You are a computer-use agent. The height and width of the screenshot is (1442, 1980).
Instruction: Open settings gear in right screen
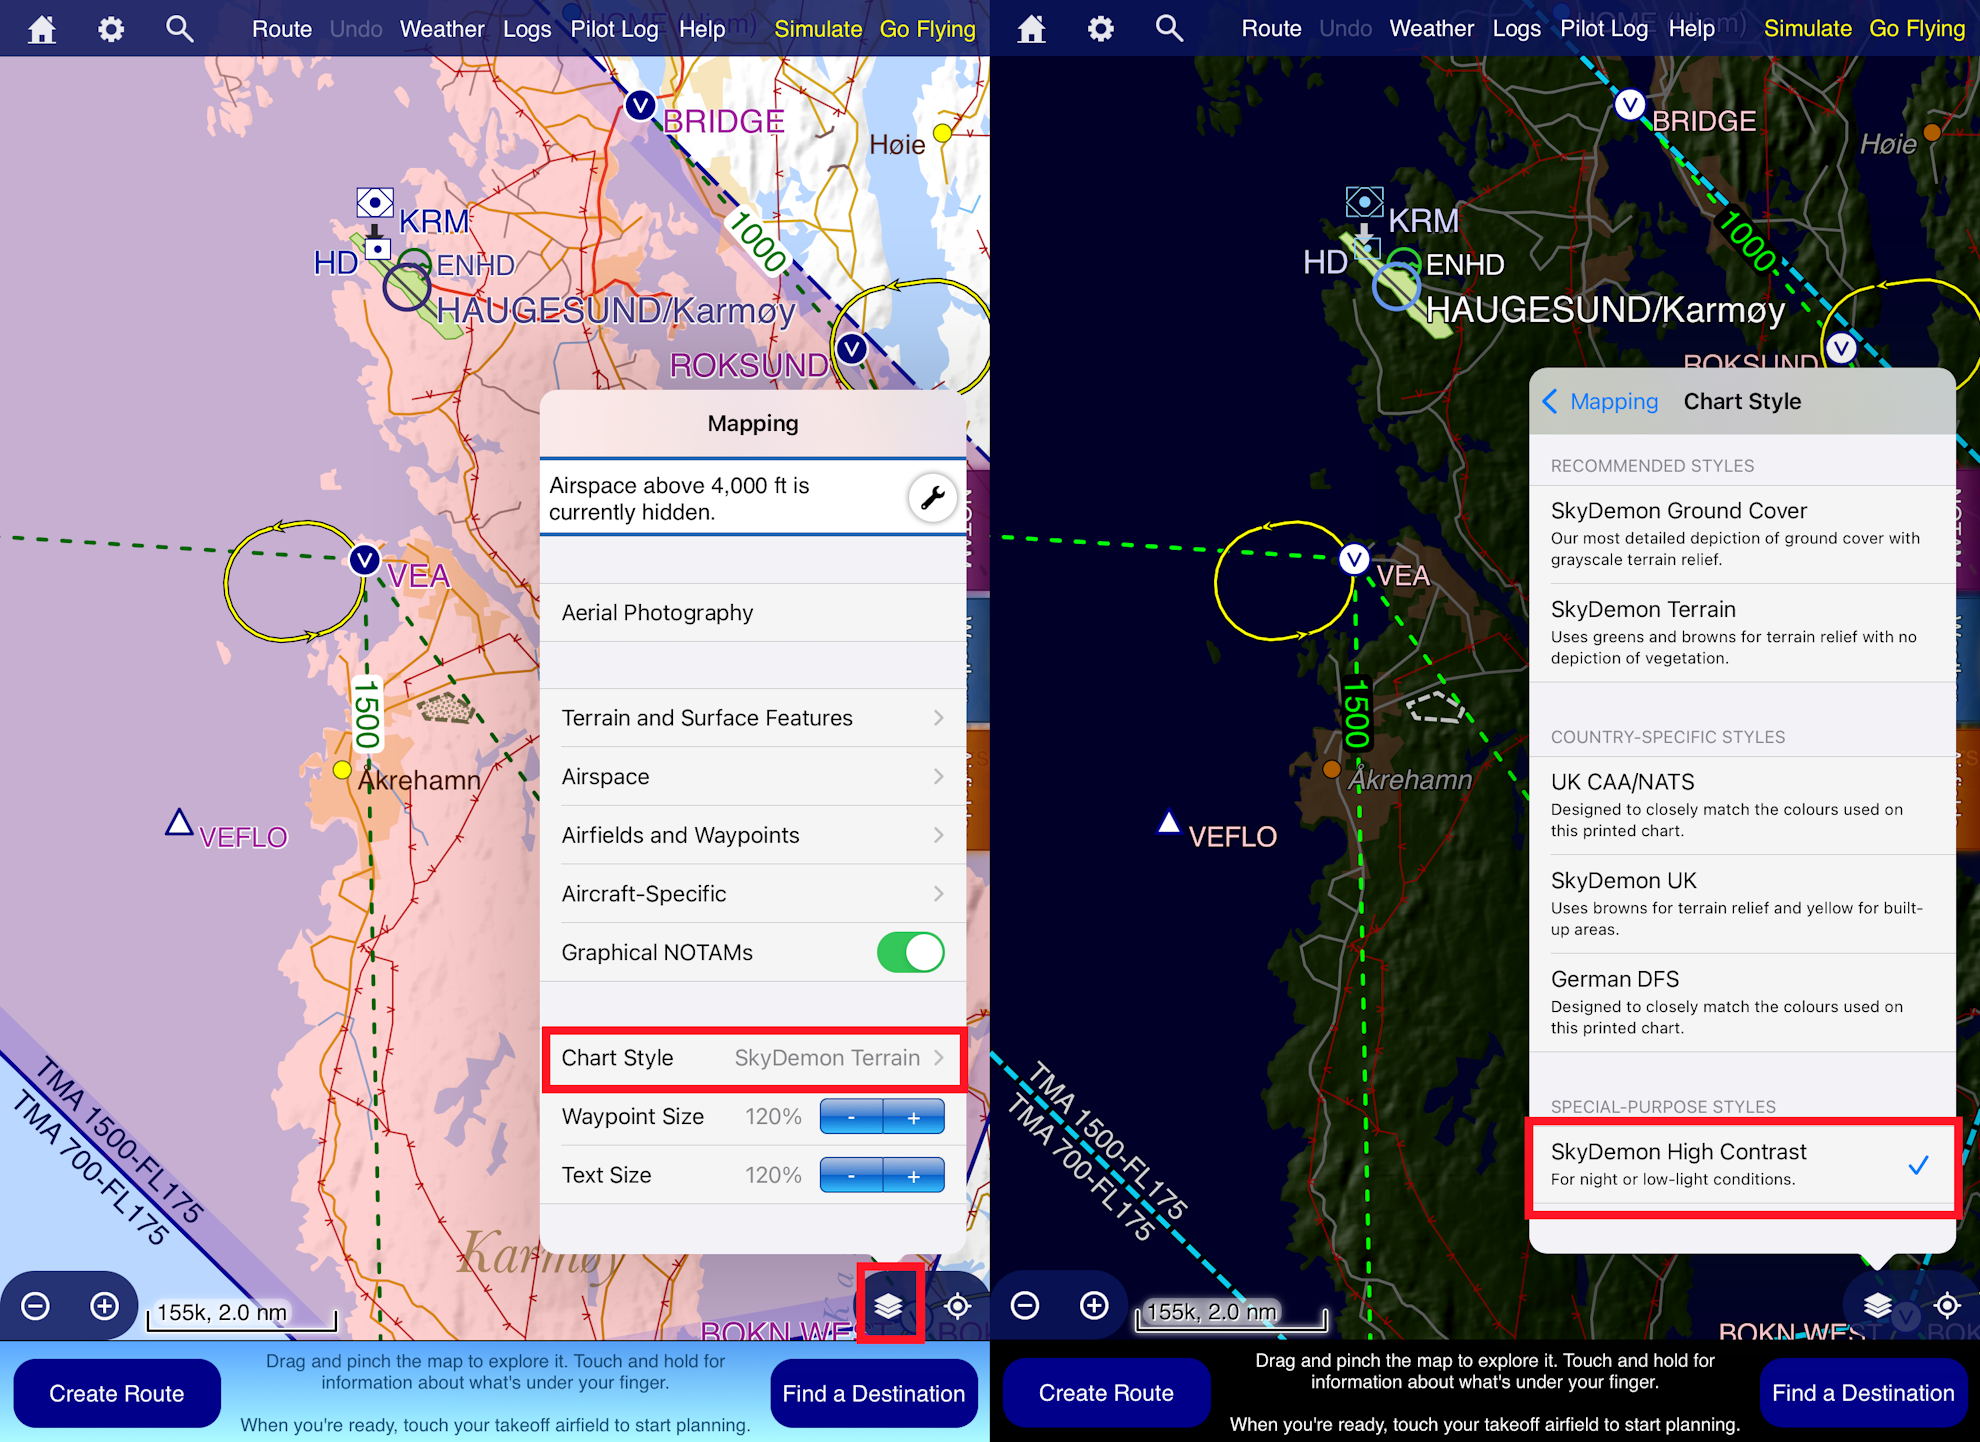point(1101,29)
